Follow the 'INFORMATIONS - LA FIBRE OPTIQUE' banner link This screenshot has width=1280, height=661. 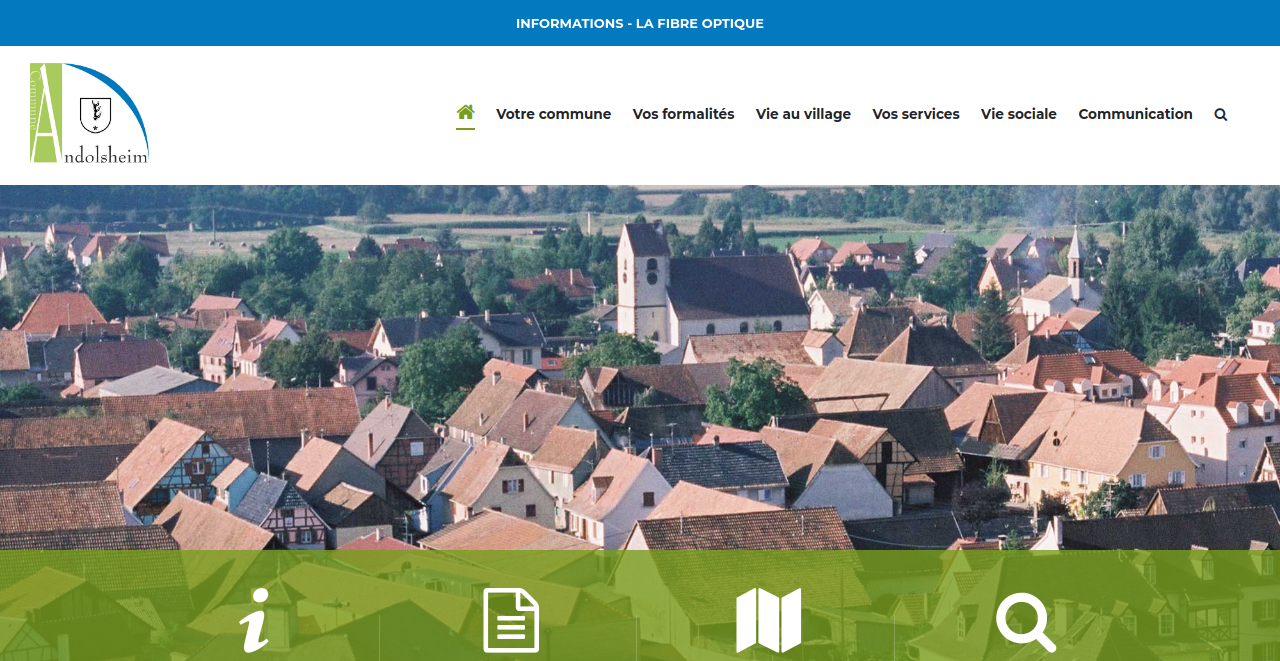tap(640, 23)
